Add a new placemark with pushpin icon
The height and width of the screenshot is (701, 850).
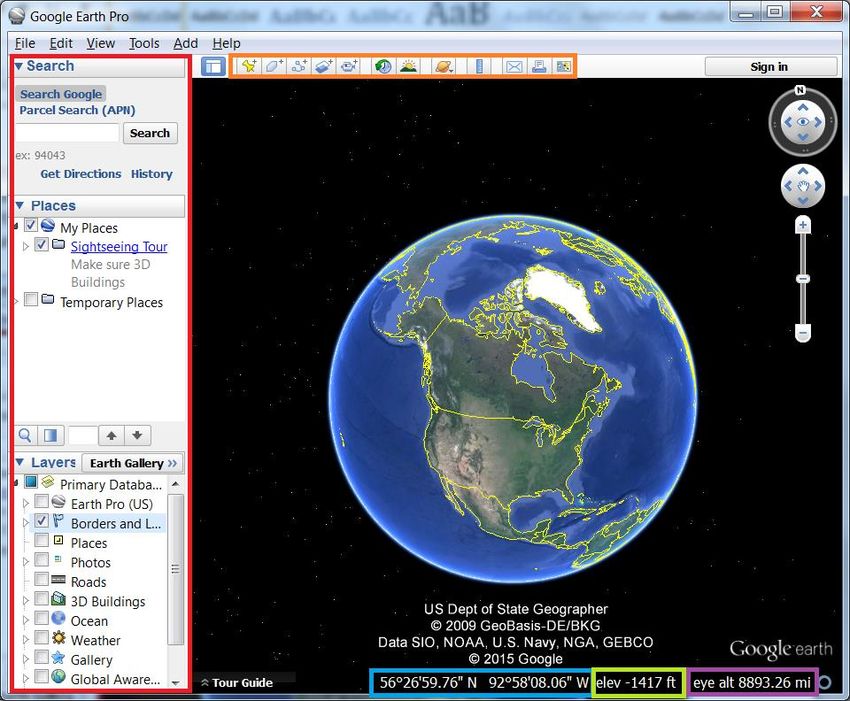click(x=249, y=66)
